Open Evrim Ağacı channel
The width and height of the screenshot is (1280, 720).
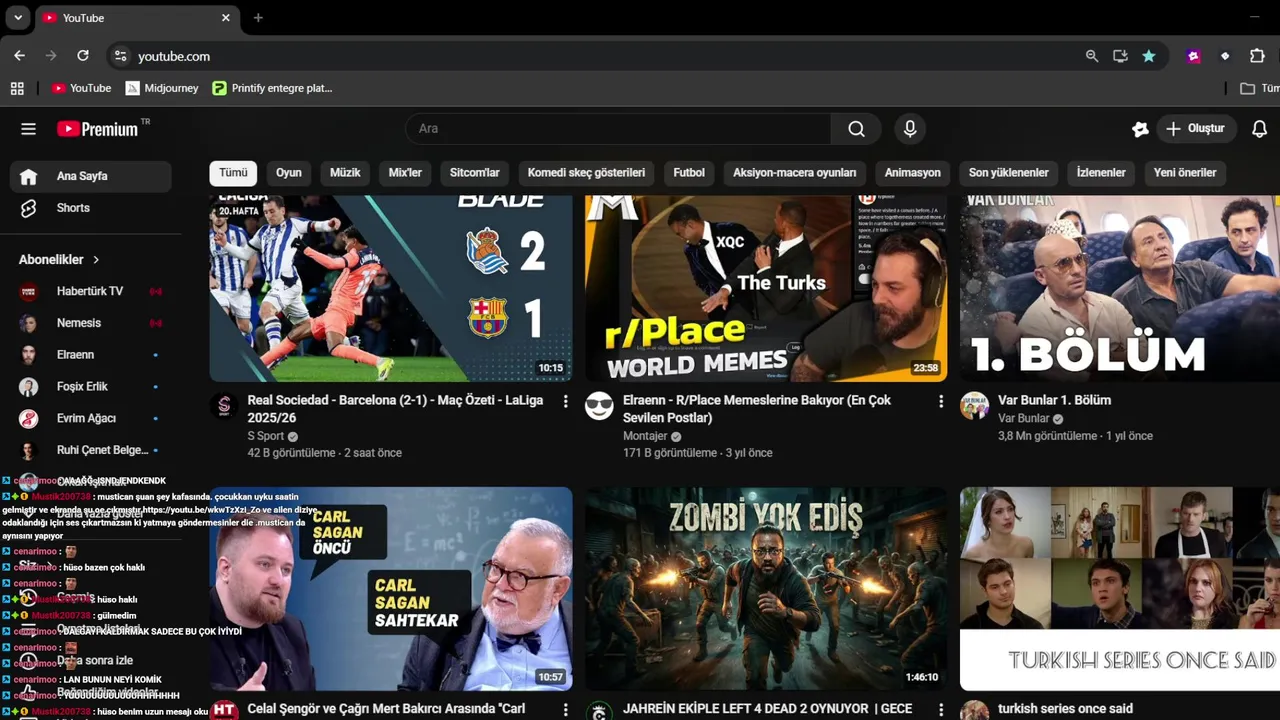91,418
